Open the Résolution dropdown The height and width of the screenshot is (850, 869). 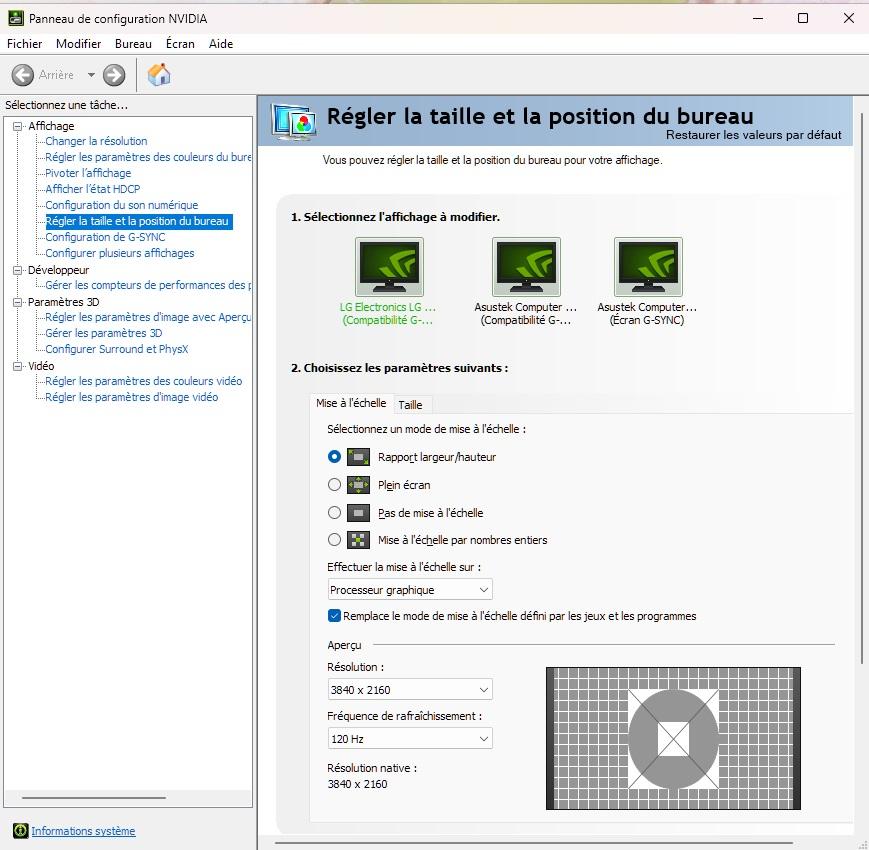(x=410, y=689)
